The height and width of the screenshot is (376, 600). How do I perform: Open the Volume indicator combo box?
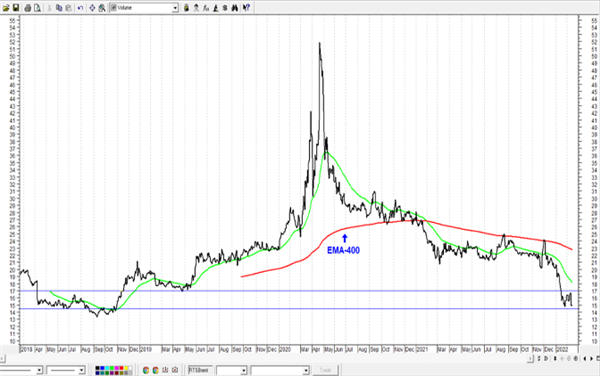[144, 8]
